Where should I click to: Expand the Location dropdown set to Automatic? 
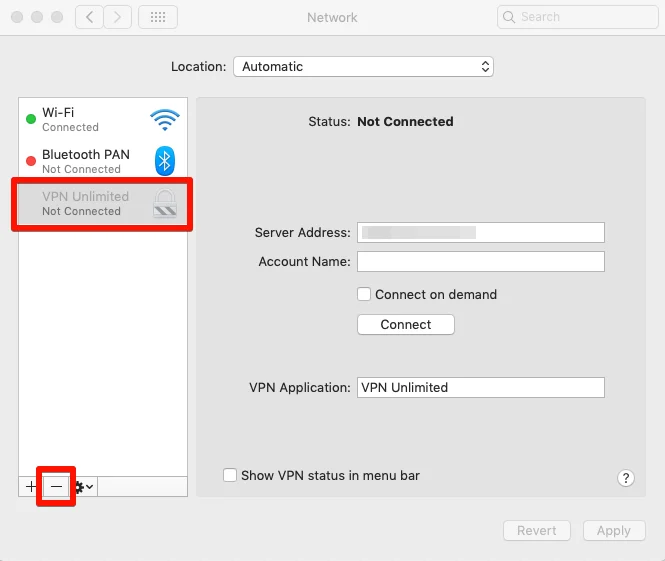(363, 67)
